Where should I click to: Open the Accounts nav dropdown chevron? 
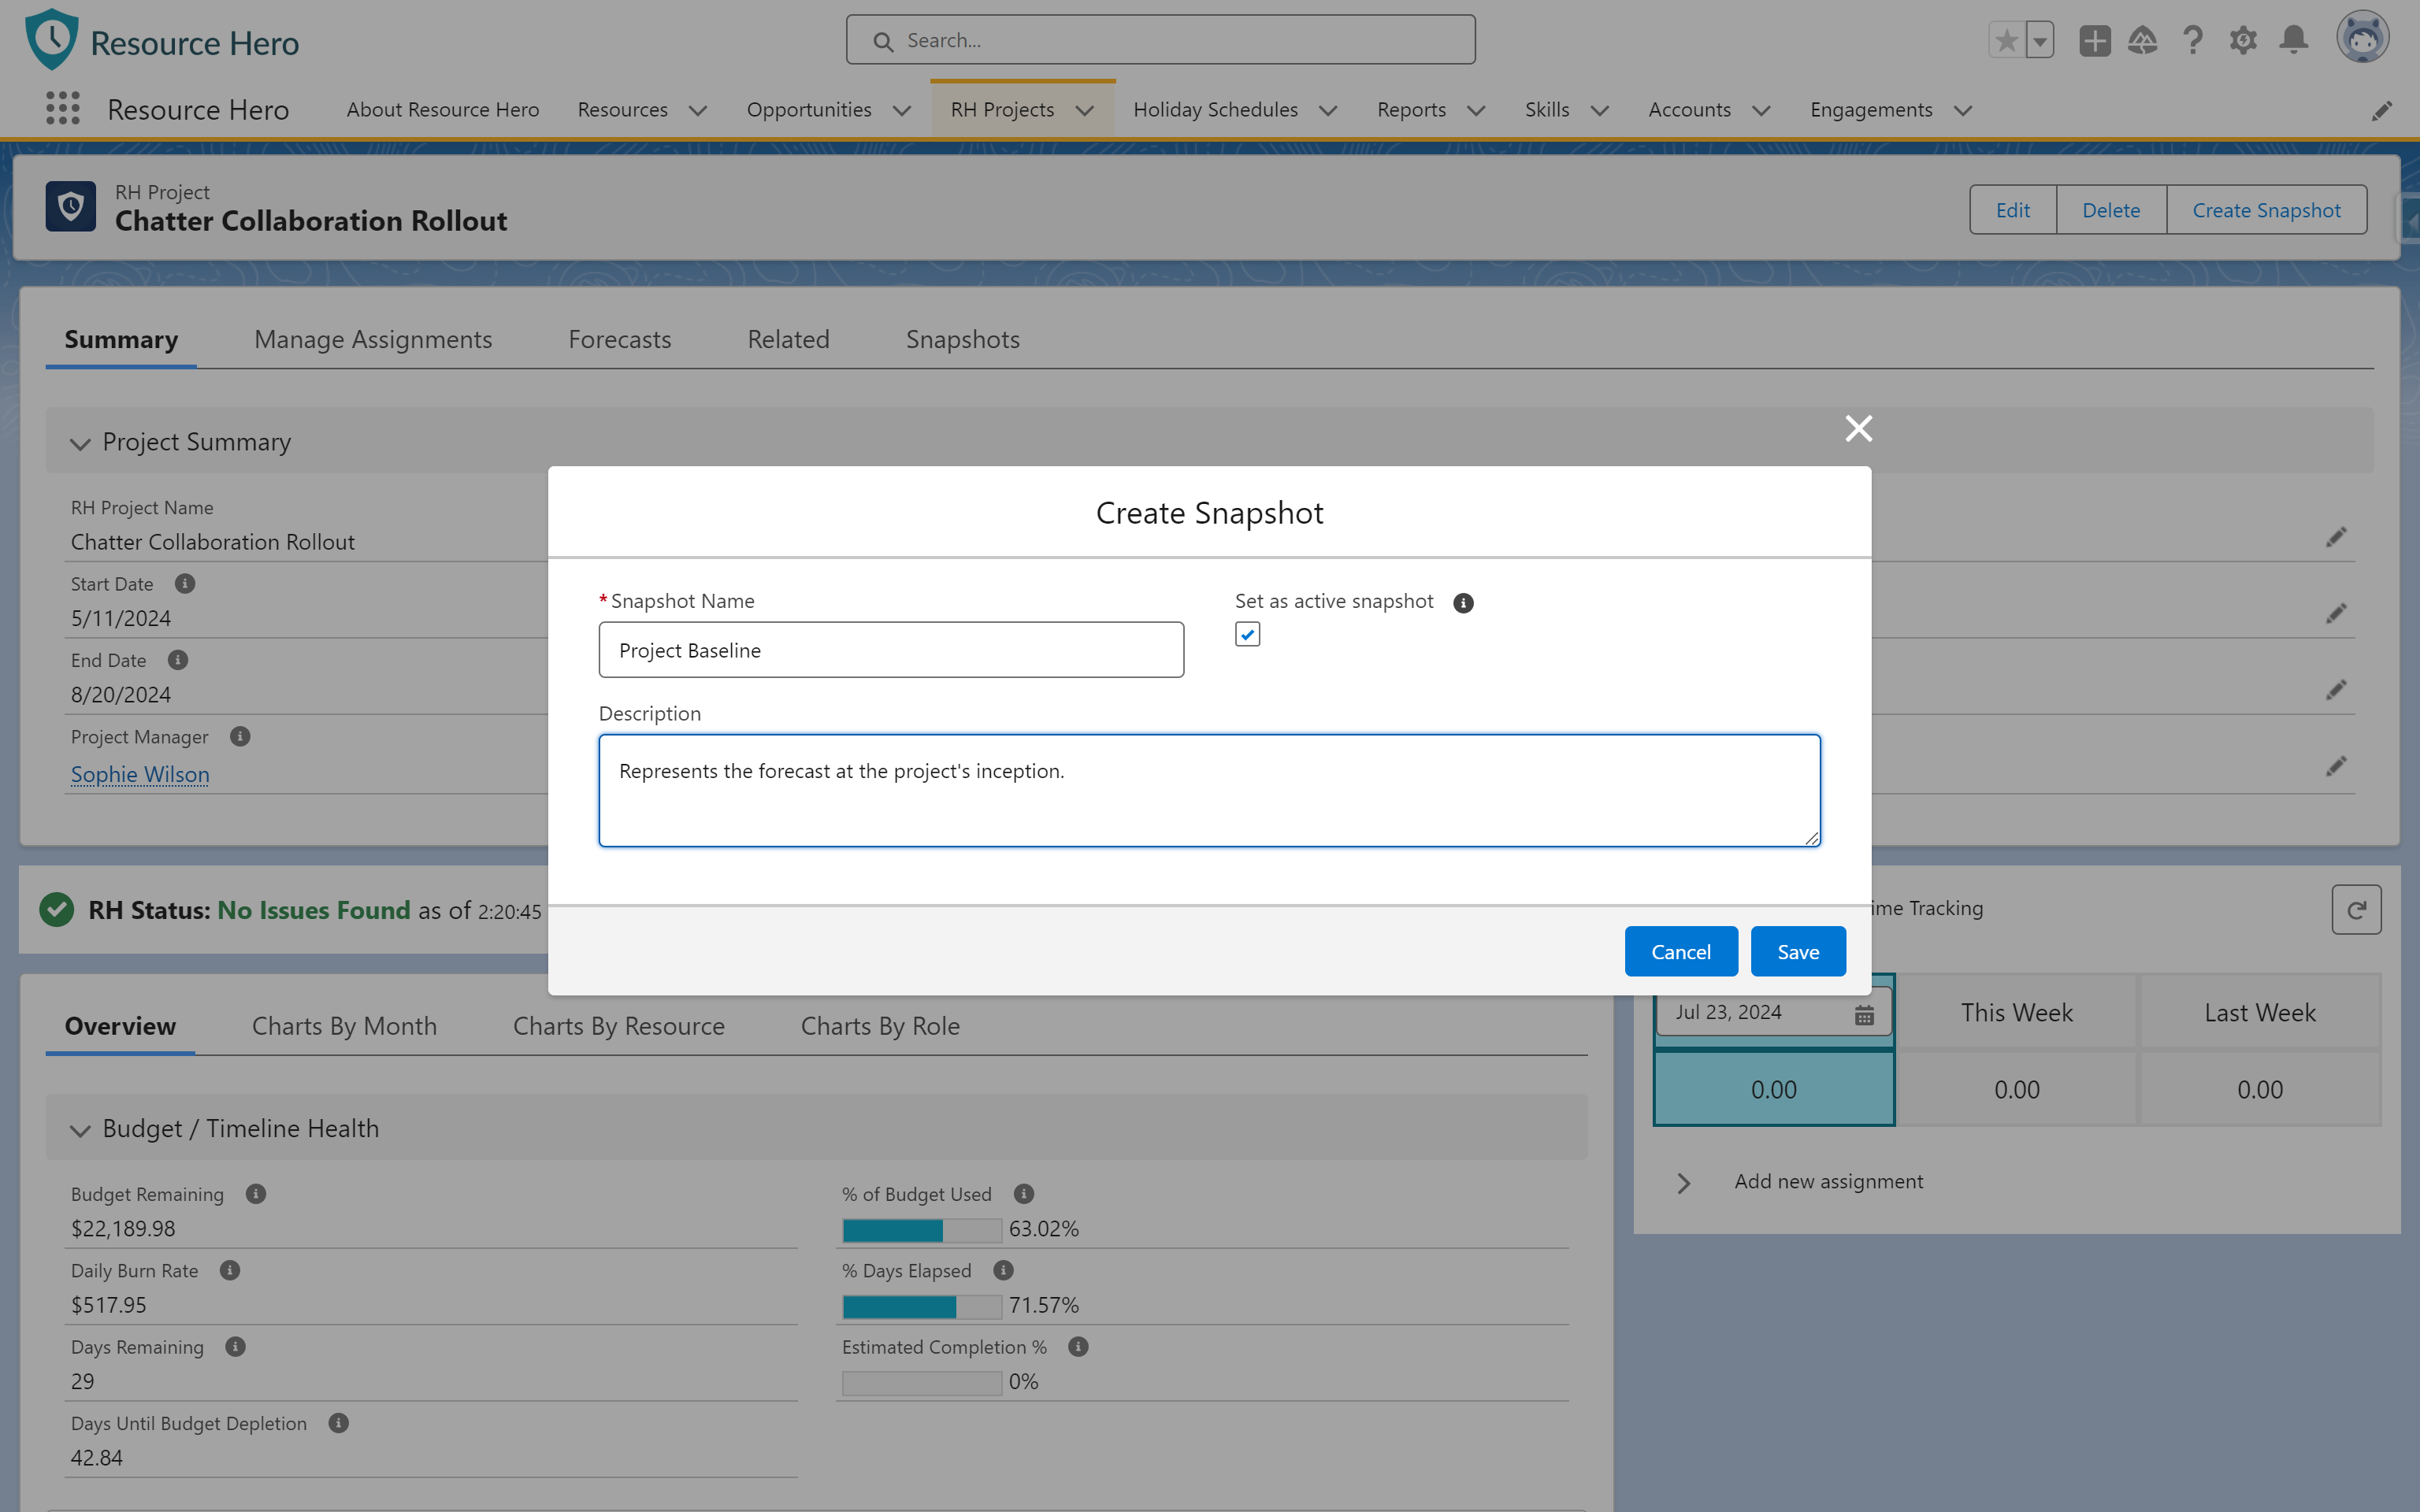pos(1761,110)
